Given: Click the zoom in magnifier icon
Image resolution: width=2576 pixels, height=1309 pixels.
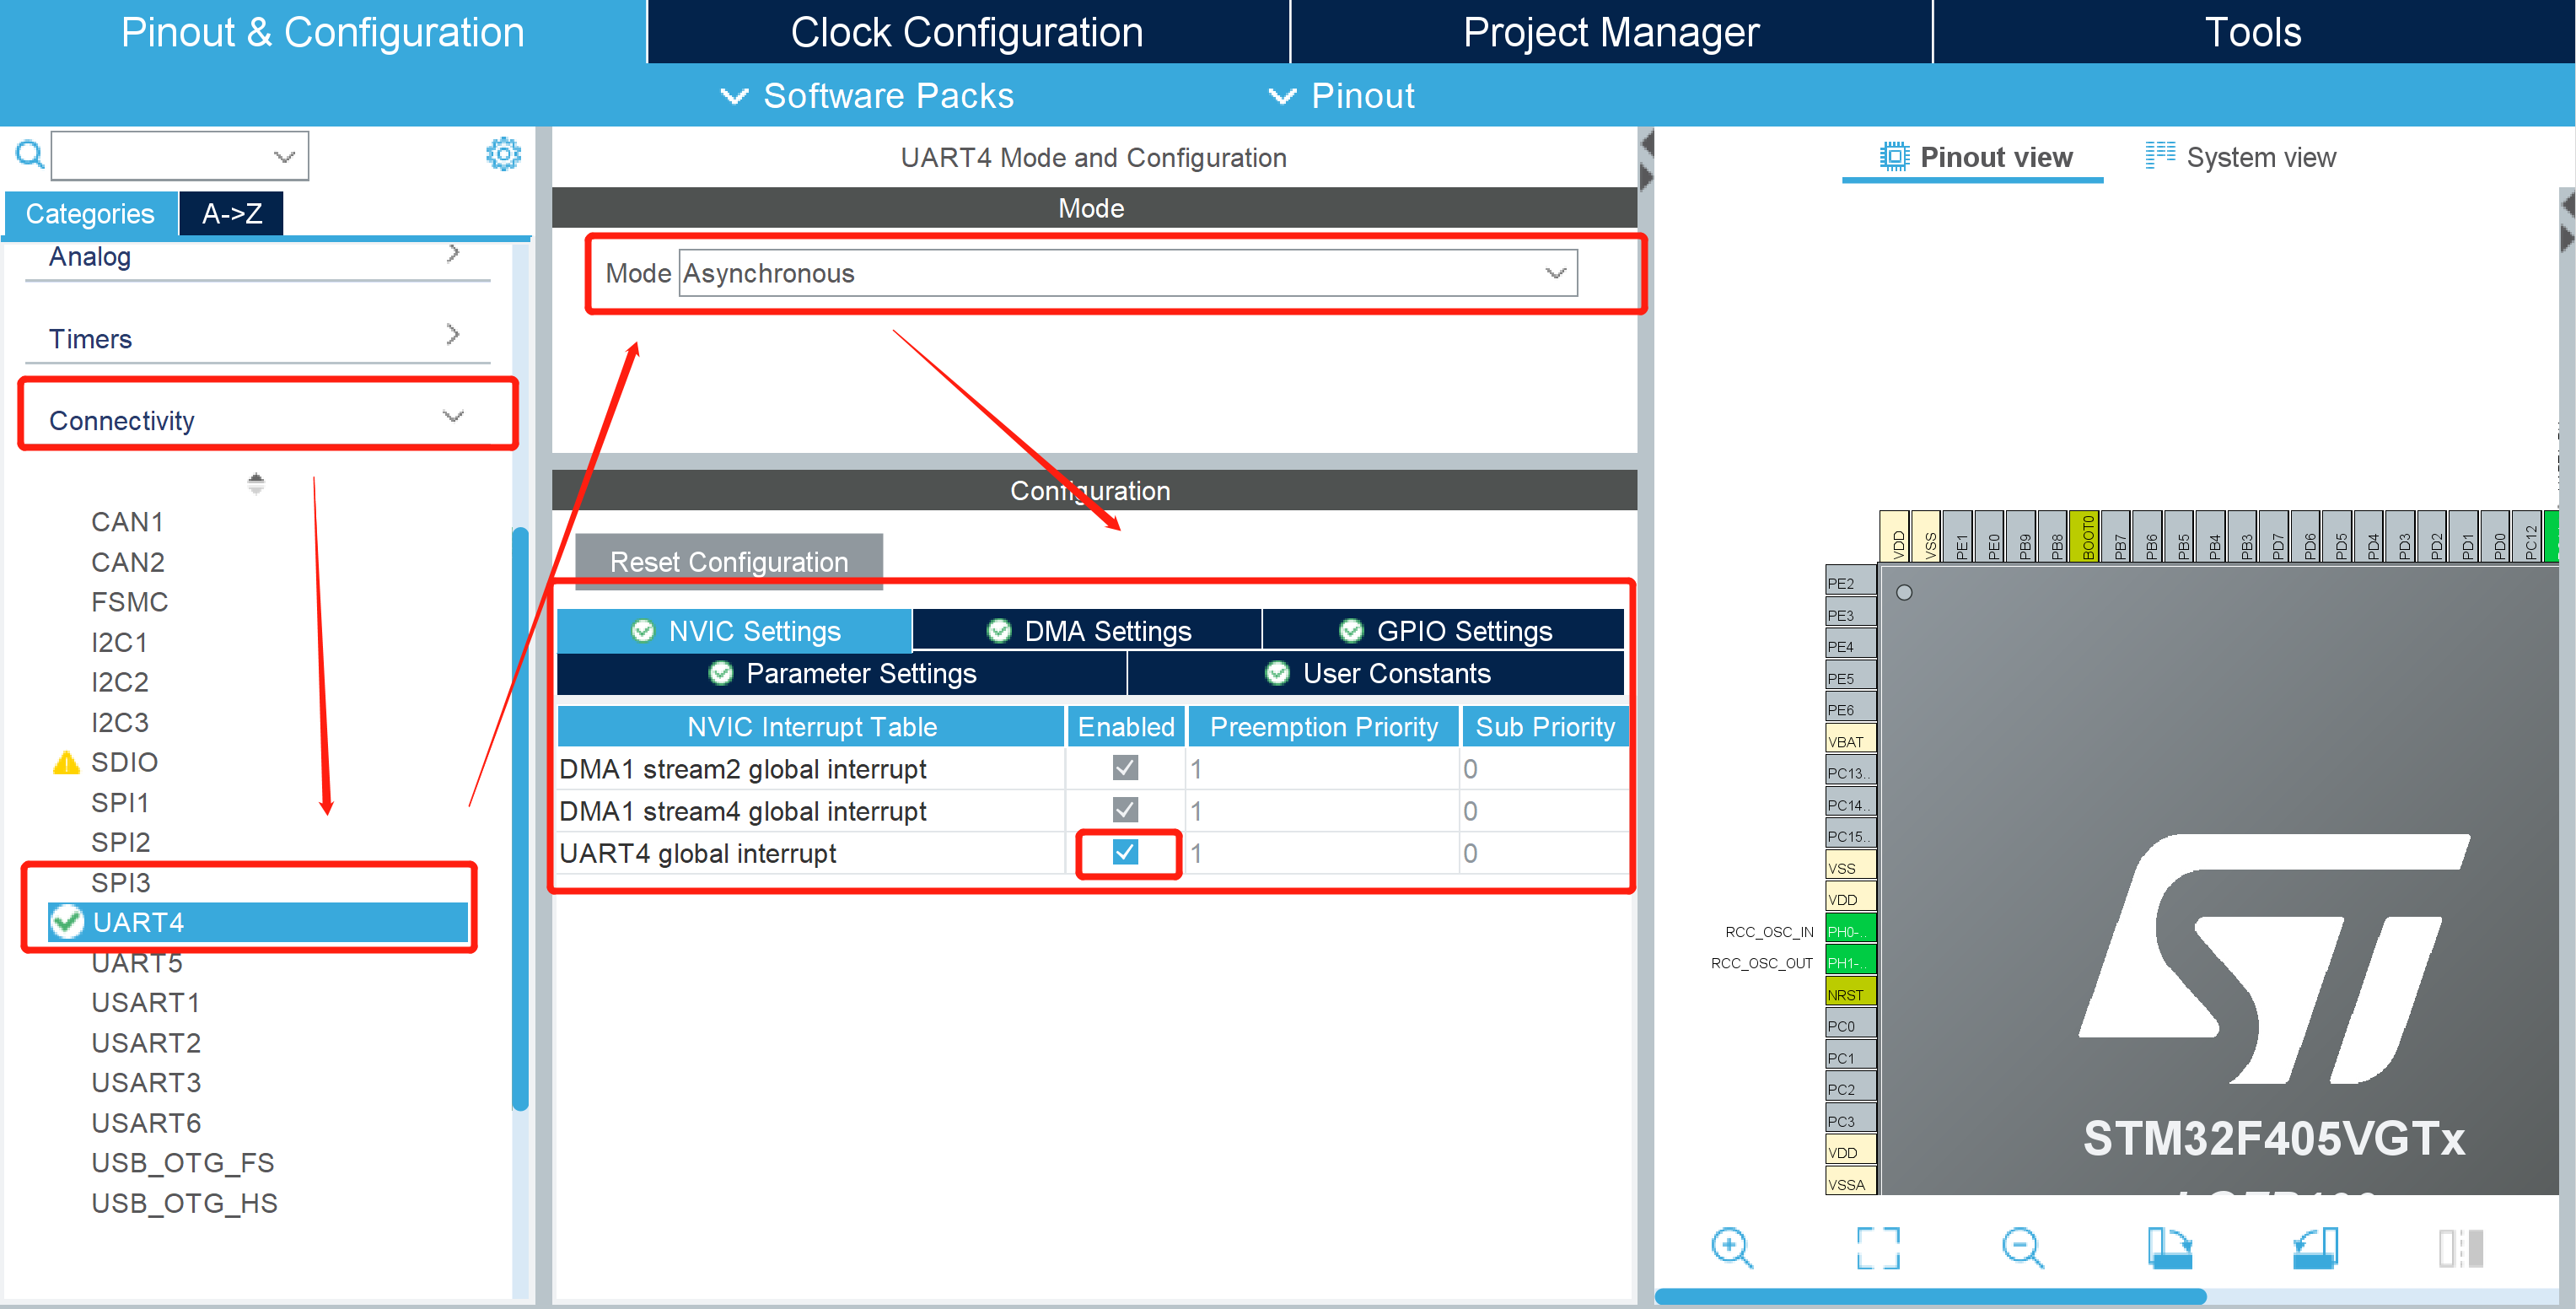Looking at the screenshot, I should [1731, 1247].
